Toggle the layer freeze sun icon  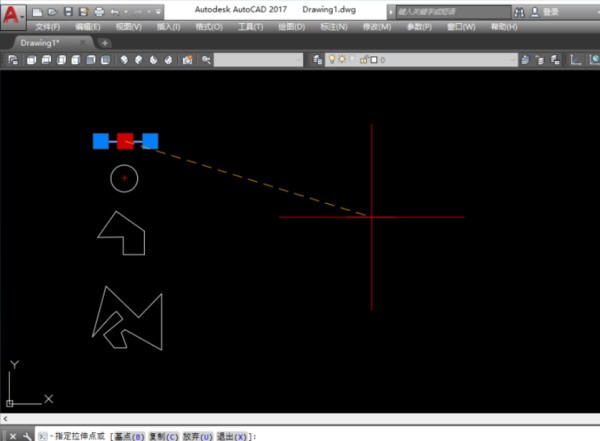click(x=341, y=60)
